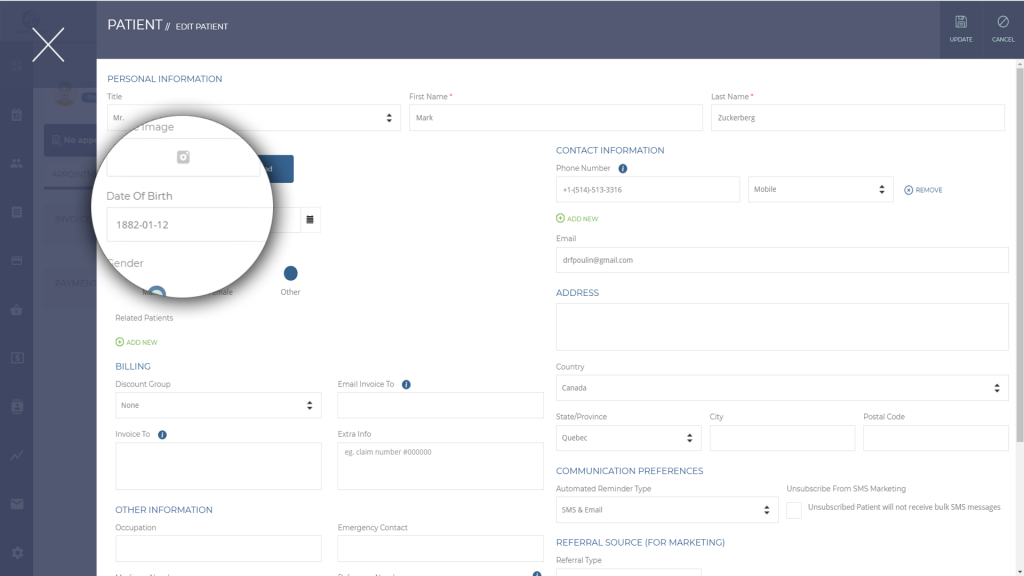Open the Country dropdown showing Canada
This screenshot has height=576, width=1024.
coord(782,388)
